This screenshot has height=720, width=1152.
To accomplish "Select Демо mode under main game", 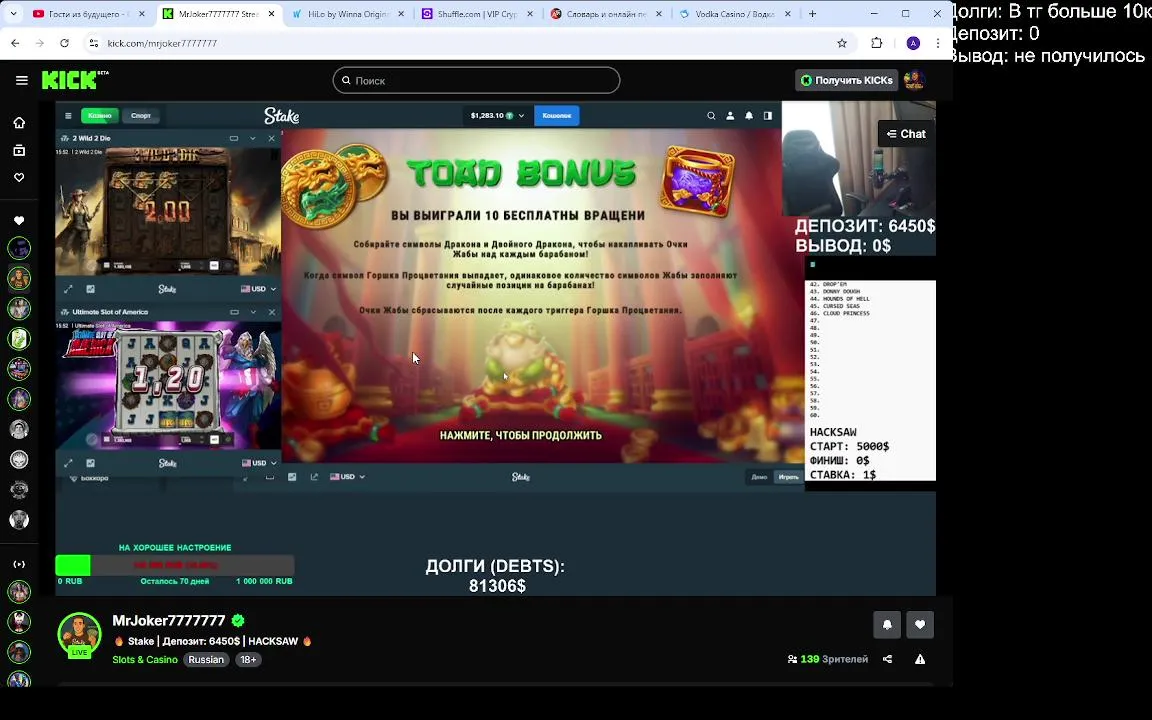I will 759,477.
